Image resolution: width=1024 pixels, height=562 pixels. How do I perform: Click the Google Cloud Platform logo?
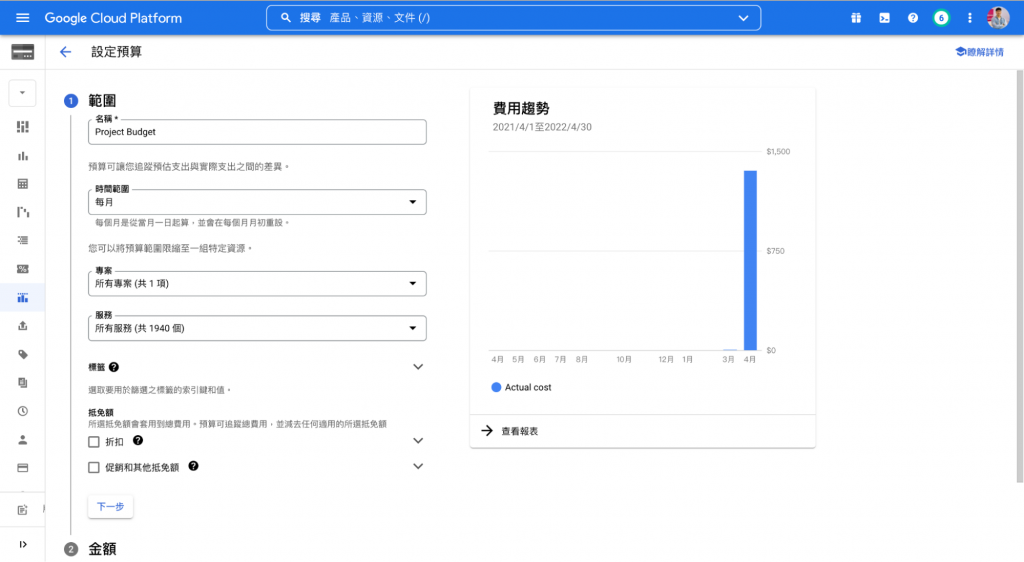click(x=113, y=18)
